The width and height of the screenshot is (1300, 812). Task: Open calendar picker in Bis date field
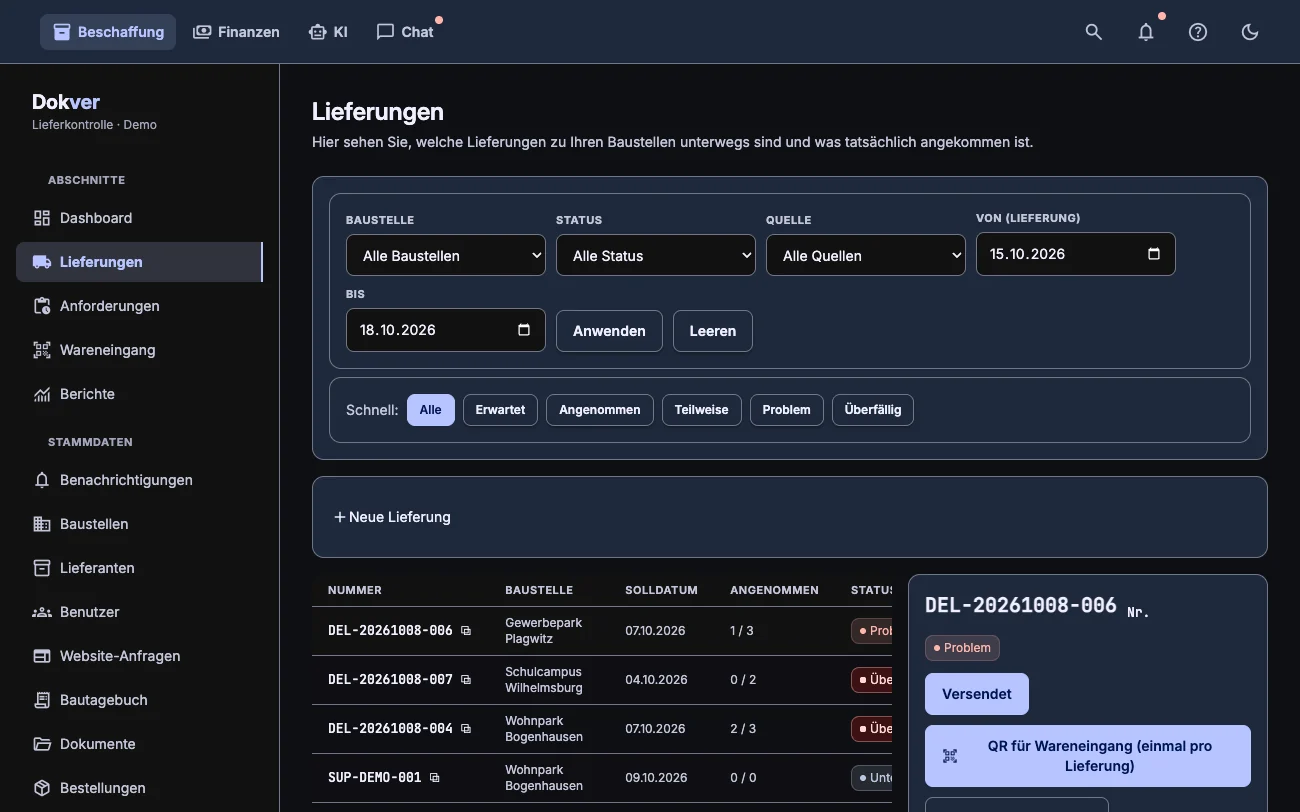coord(524,330)
